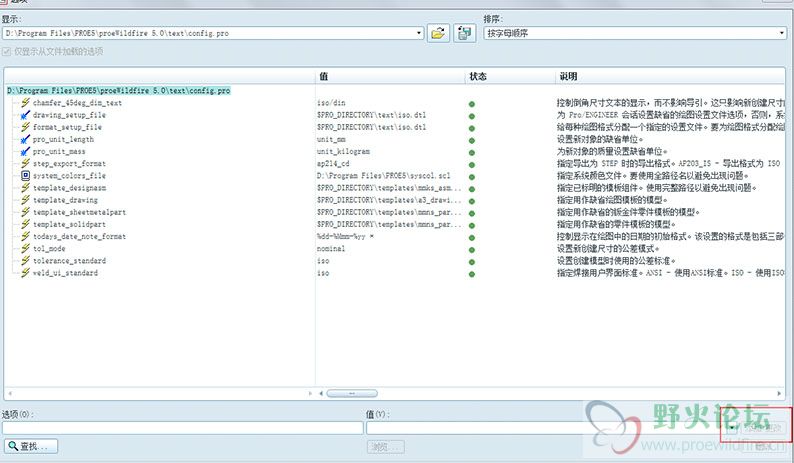Click lightning icon beside template_drawing
Screen dimensions: 794x463
(25, 200)
